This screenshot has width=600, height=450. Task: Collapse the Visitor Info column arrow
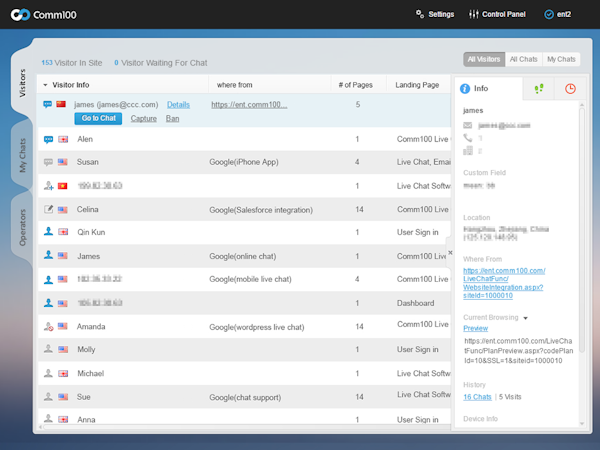[45, 85]
